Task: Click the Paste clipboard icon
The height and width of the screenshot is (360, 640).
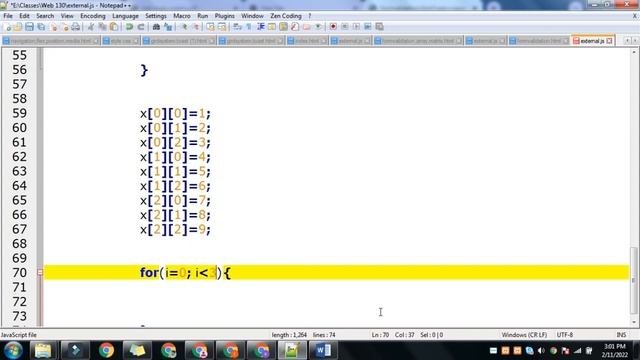Action: point(114,27)
